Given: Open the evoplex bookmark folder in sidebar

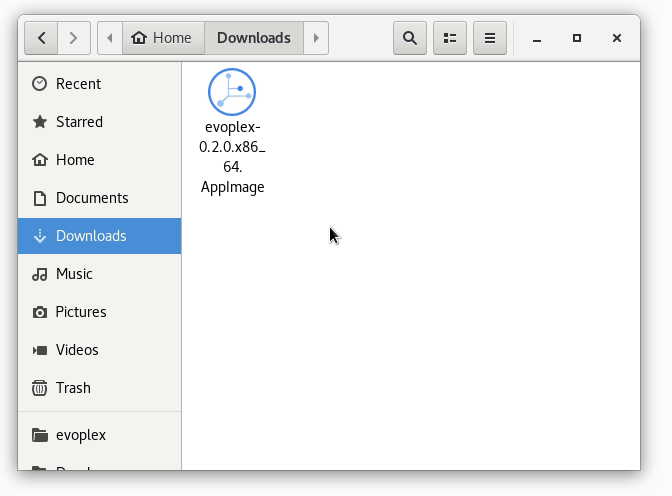Looking at the screenshot, I should (99, 435).
